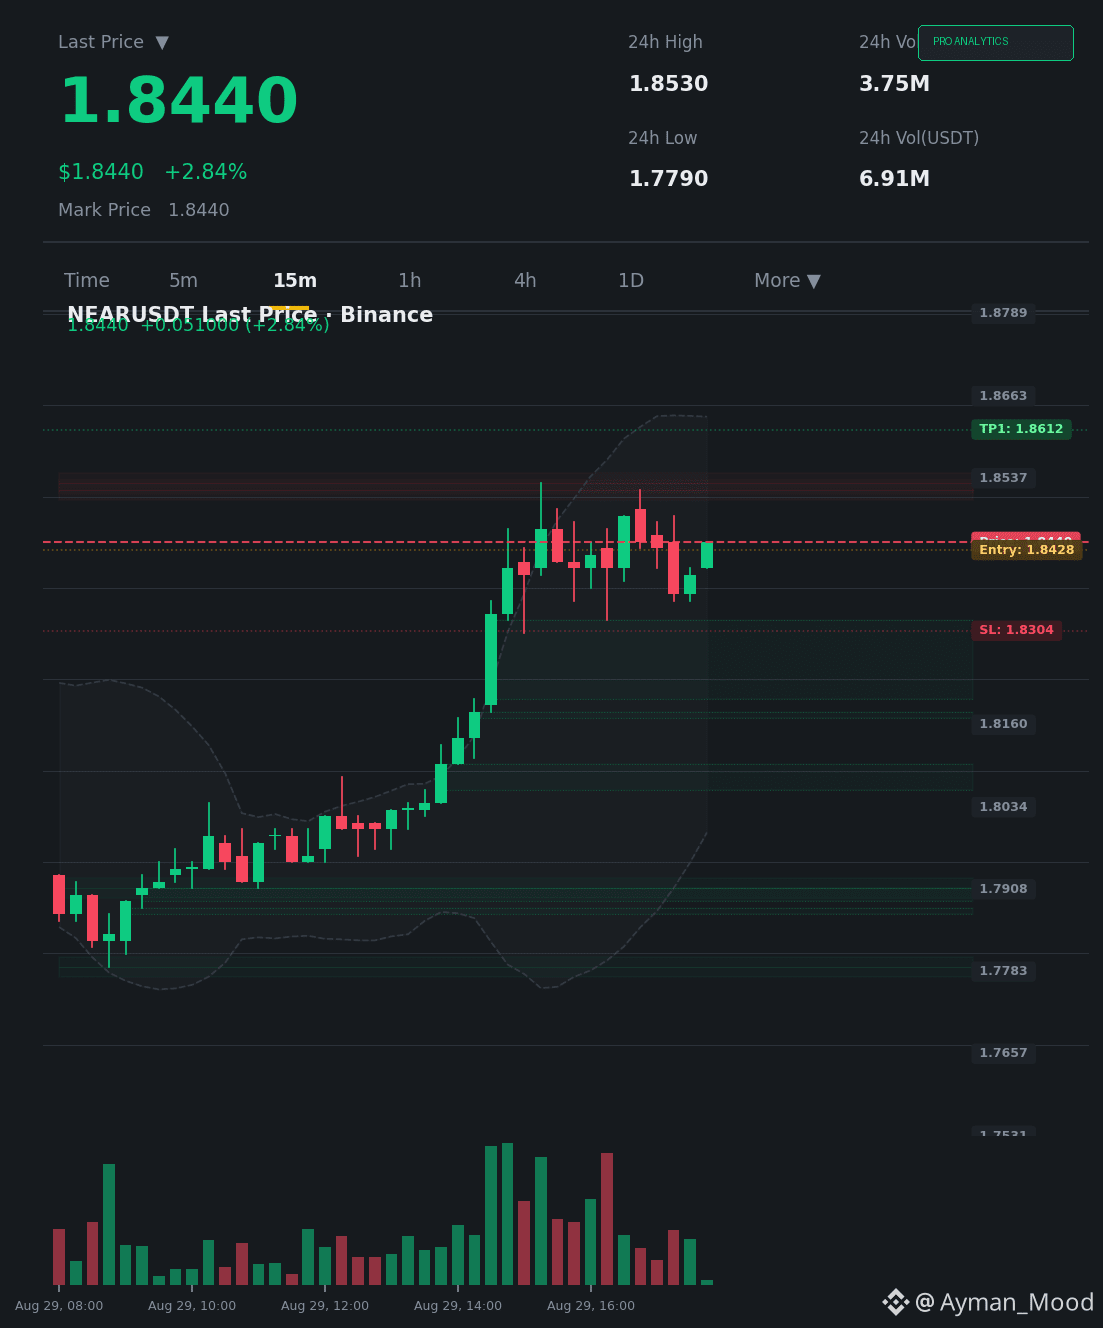Click the 24h High value 1.8530
Screen dimensions: 1103x1328
tap(668, 84)
